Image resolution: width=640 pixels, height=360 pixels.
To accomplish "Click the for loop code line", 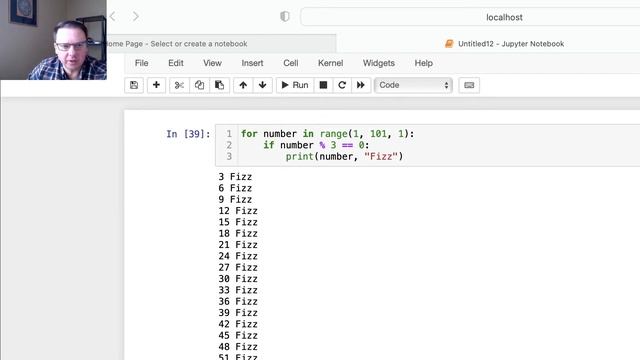I will coord(327,134).
